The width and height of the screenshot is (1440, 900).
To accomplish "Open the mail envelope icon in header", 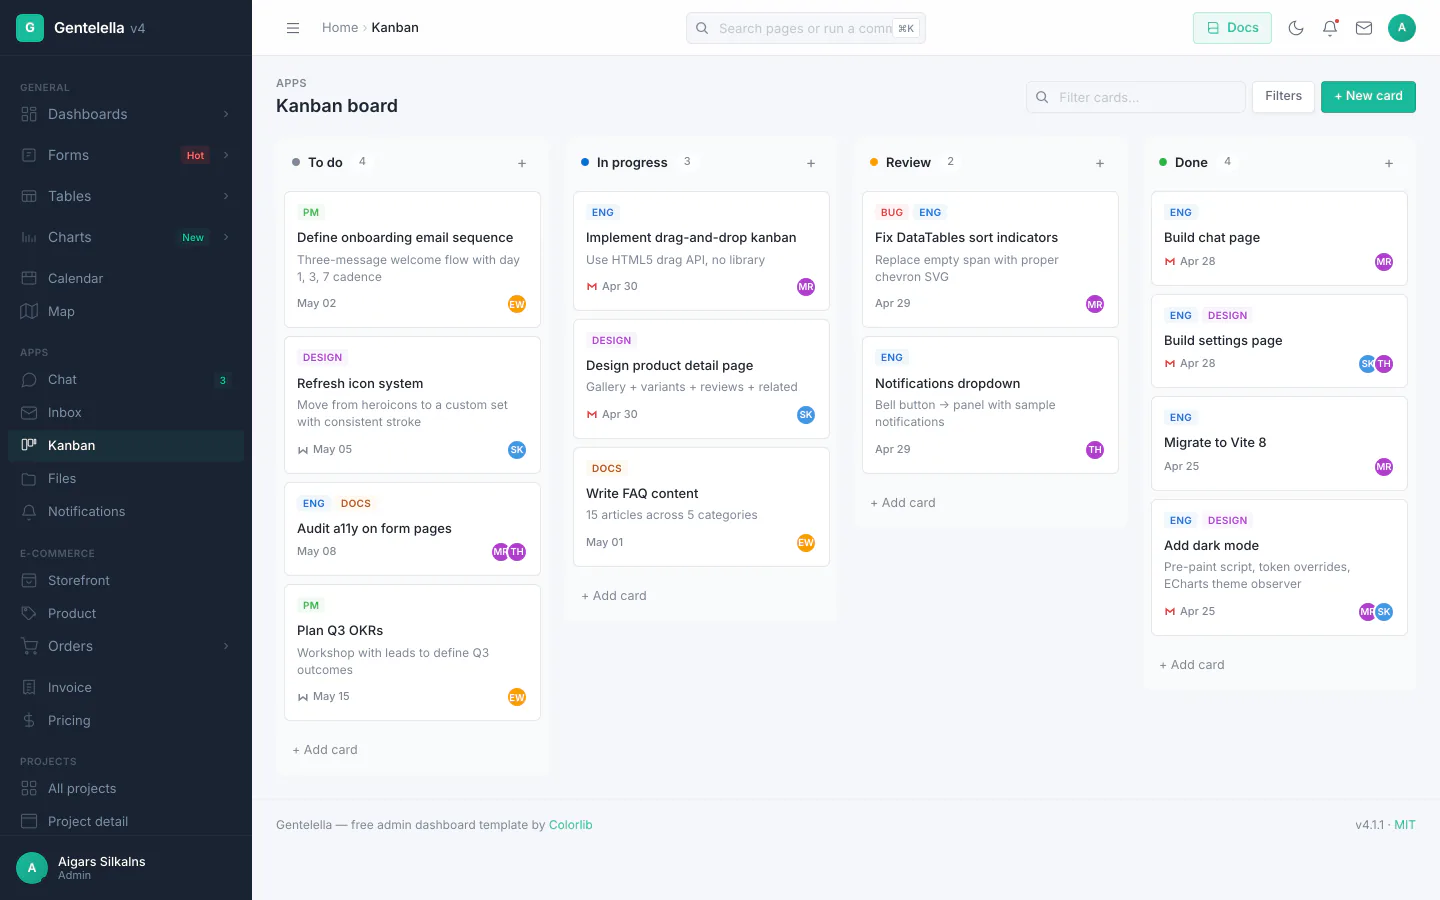I will (x=1364, y=28).
